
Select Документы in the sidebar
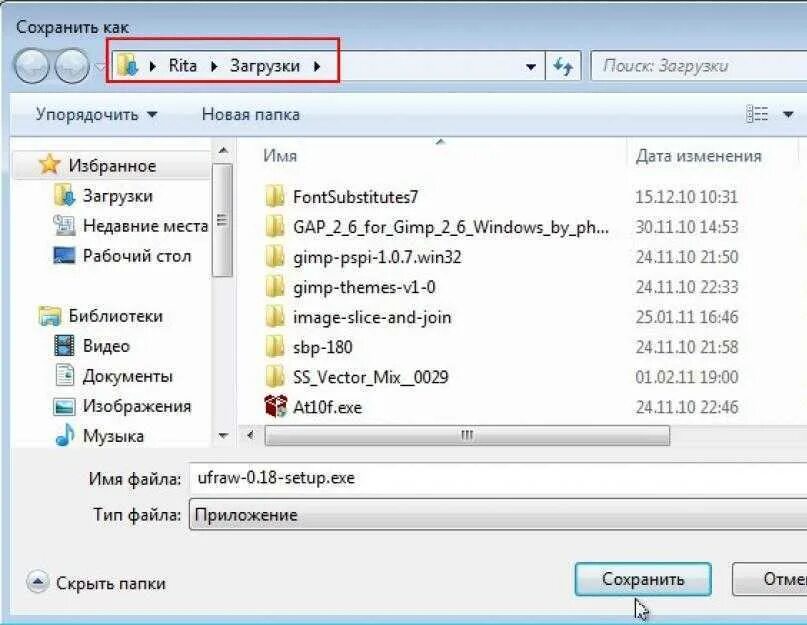click(x=128, y=376)
